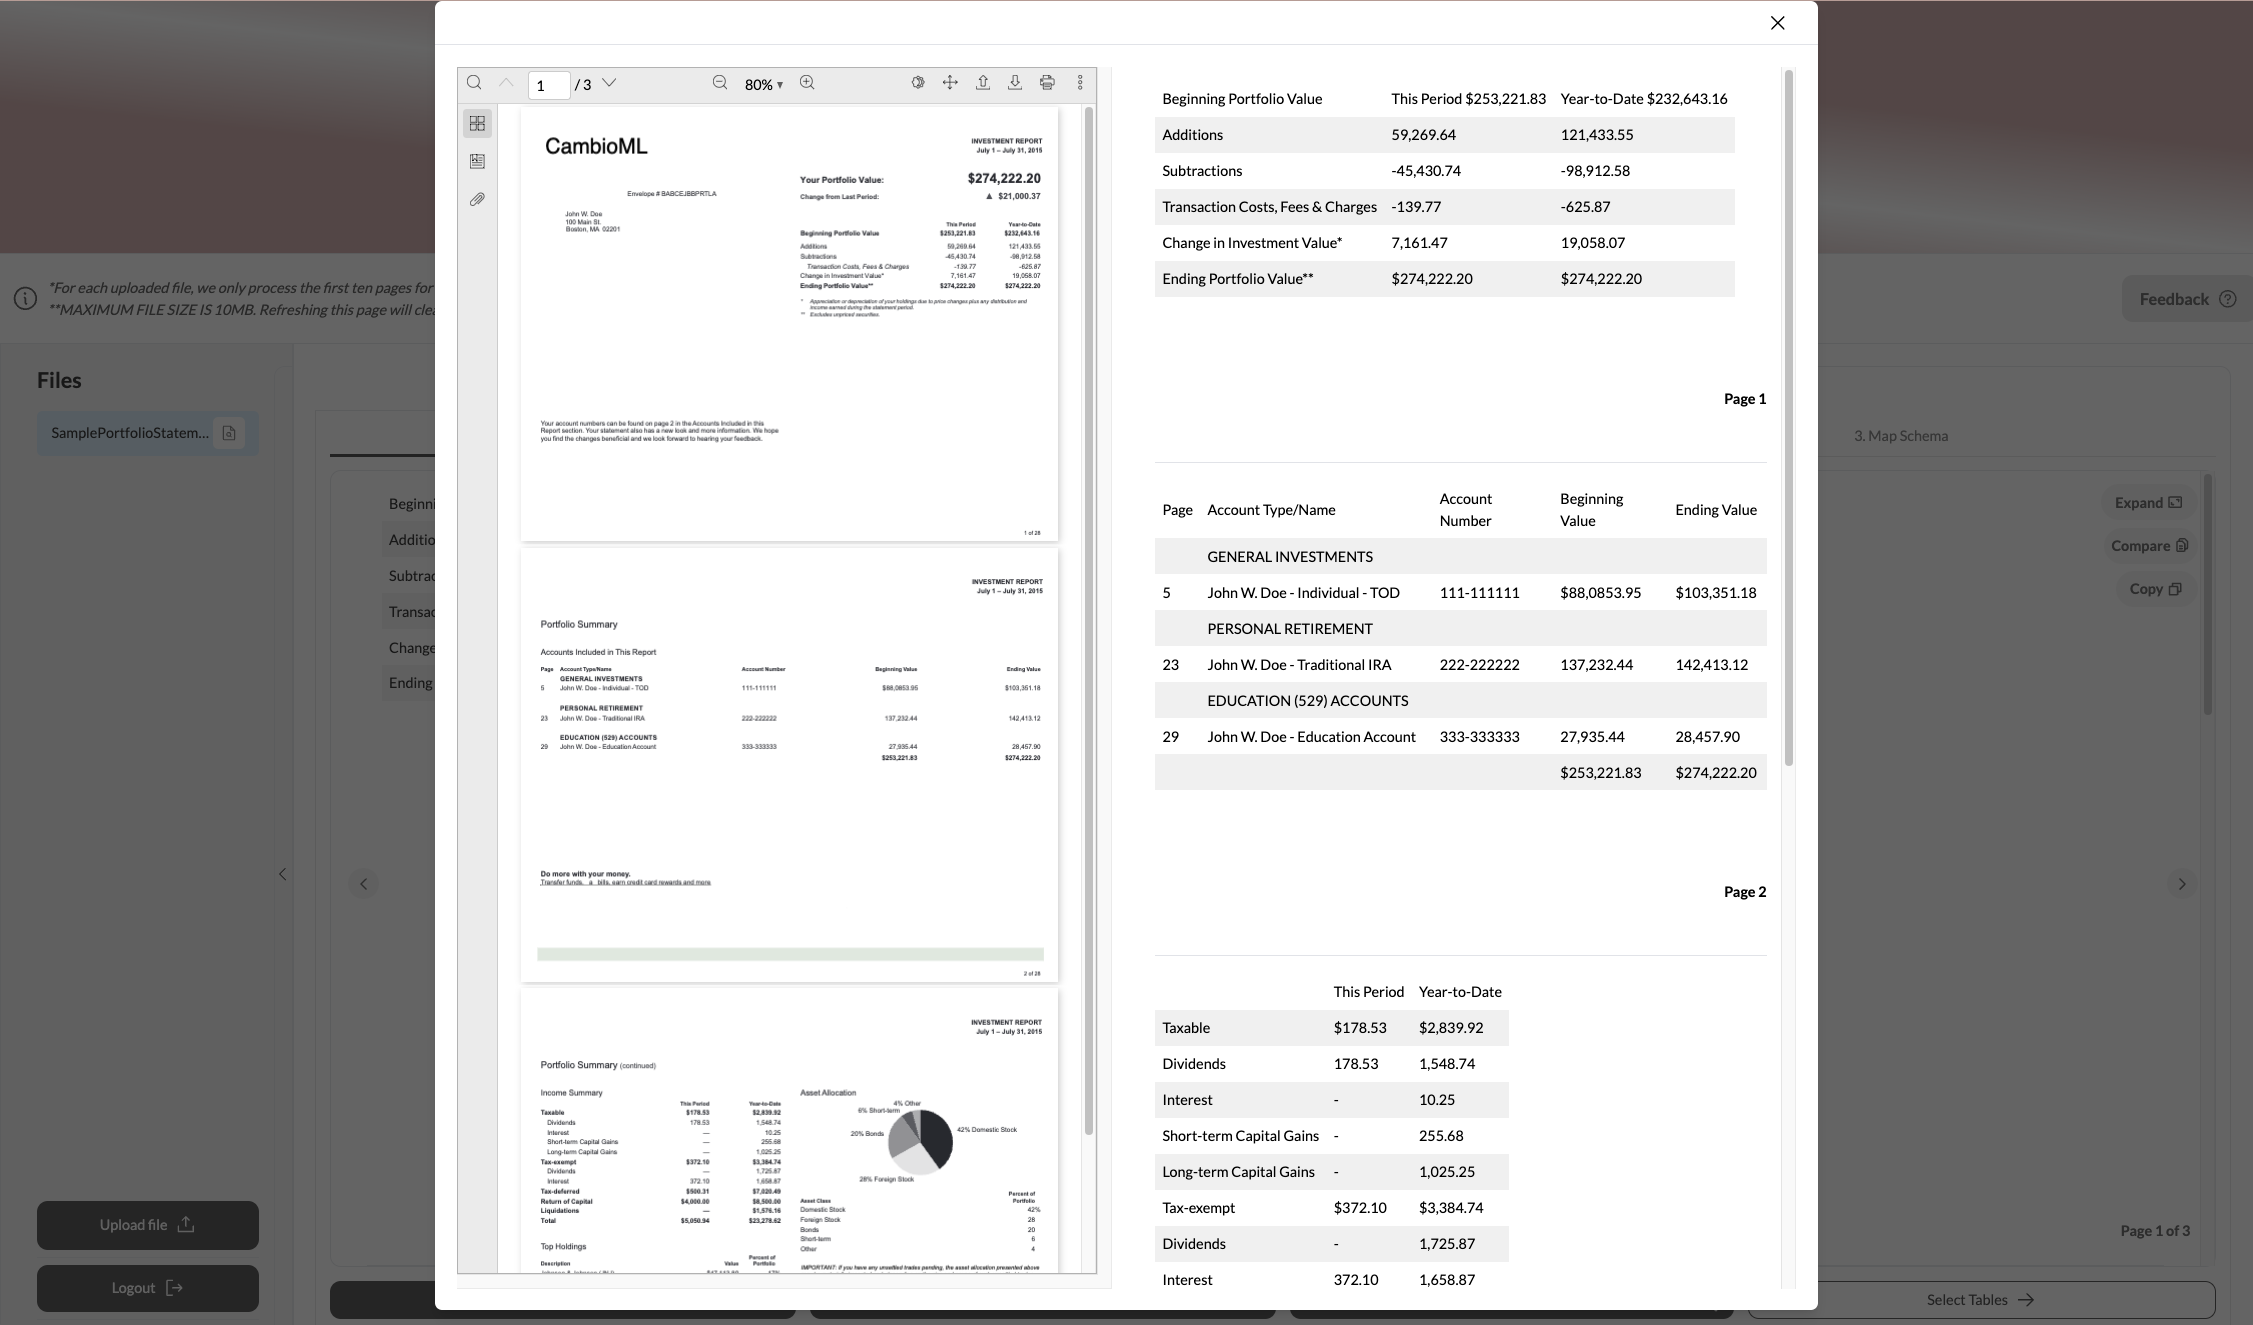This screenshot has height=1325, width=2253.
Task: Toggle the thumbnails sidebar panel
Action: coord(477,123)
